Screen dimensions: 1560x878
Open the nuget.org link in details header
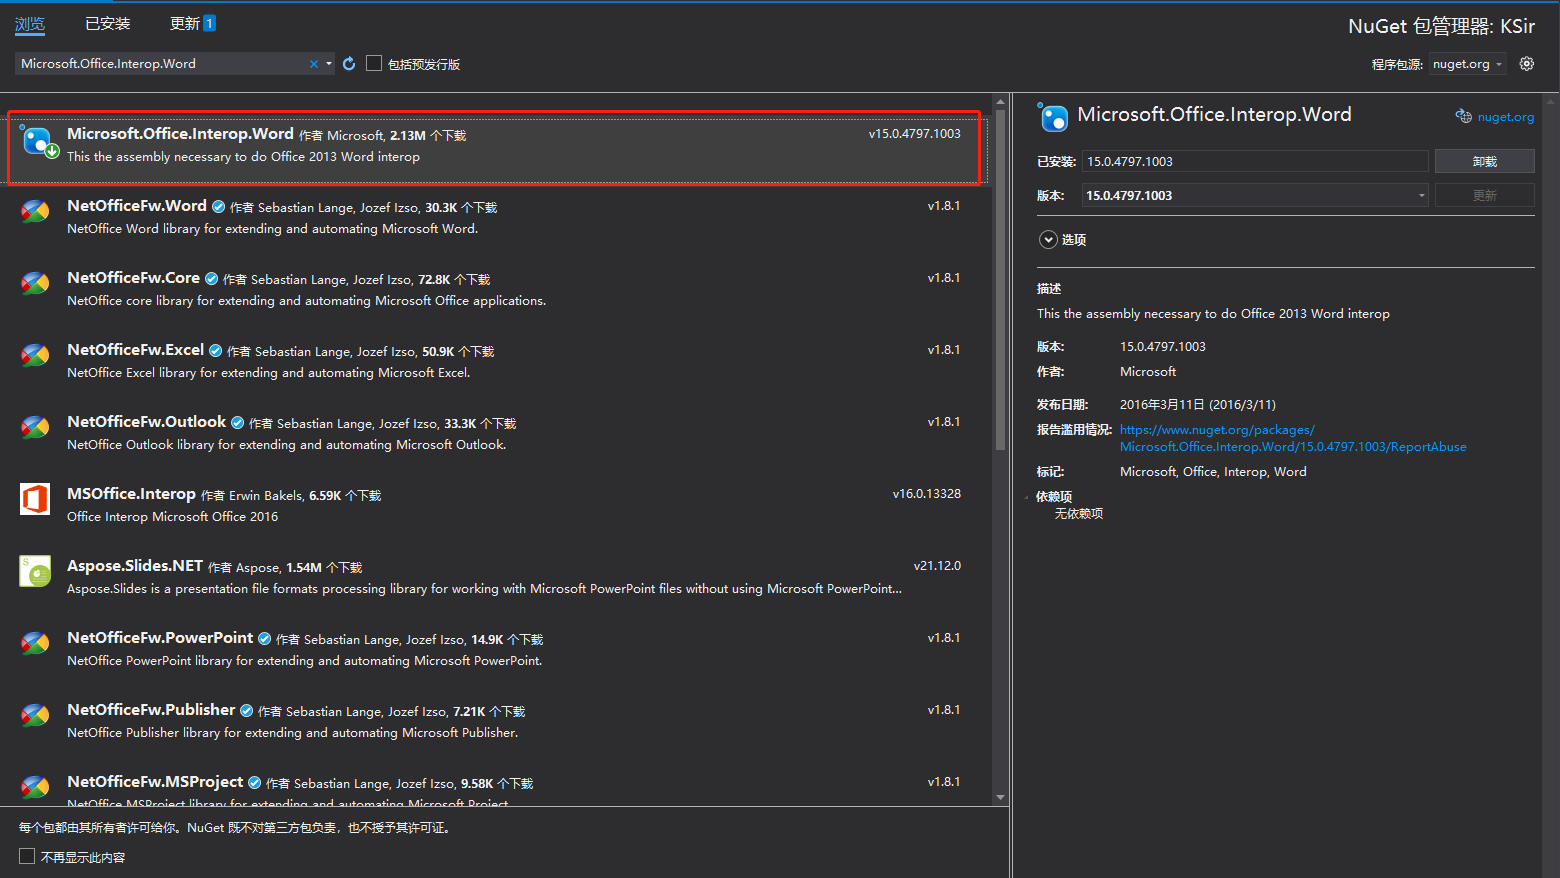click(1505, 117)
